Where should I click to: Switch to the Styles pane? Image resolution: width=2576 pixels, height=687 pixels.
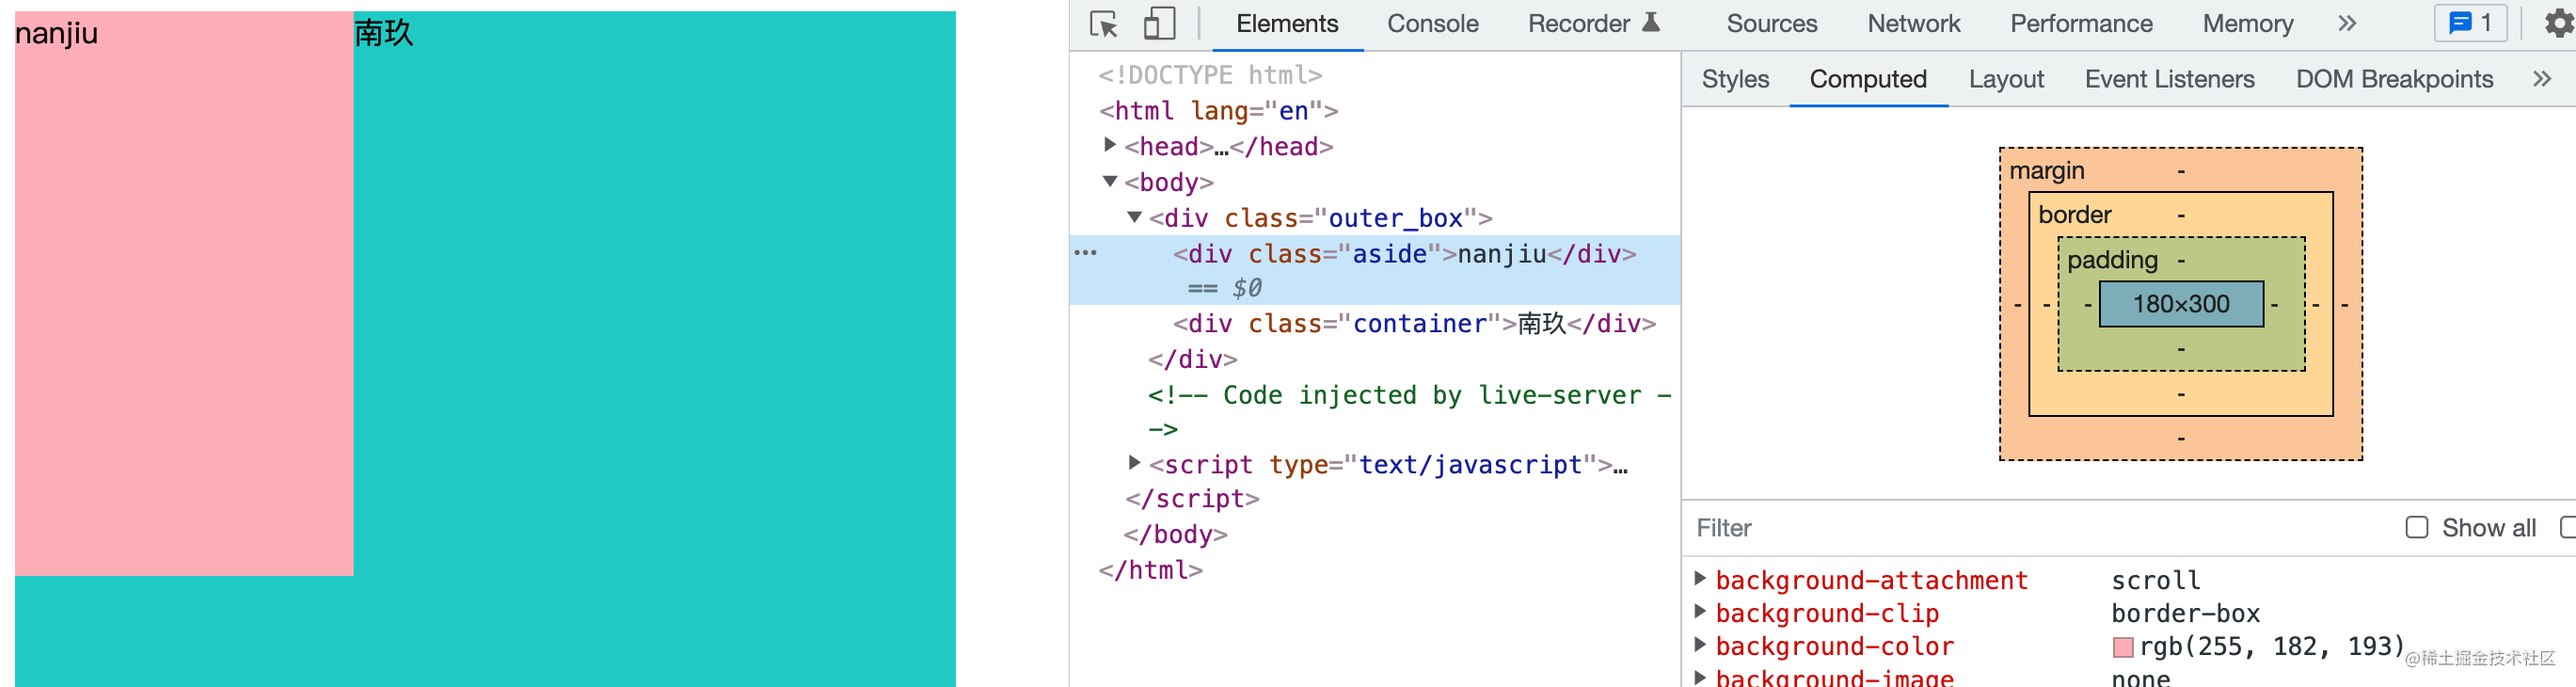(x=1735, y=79)
